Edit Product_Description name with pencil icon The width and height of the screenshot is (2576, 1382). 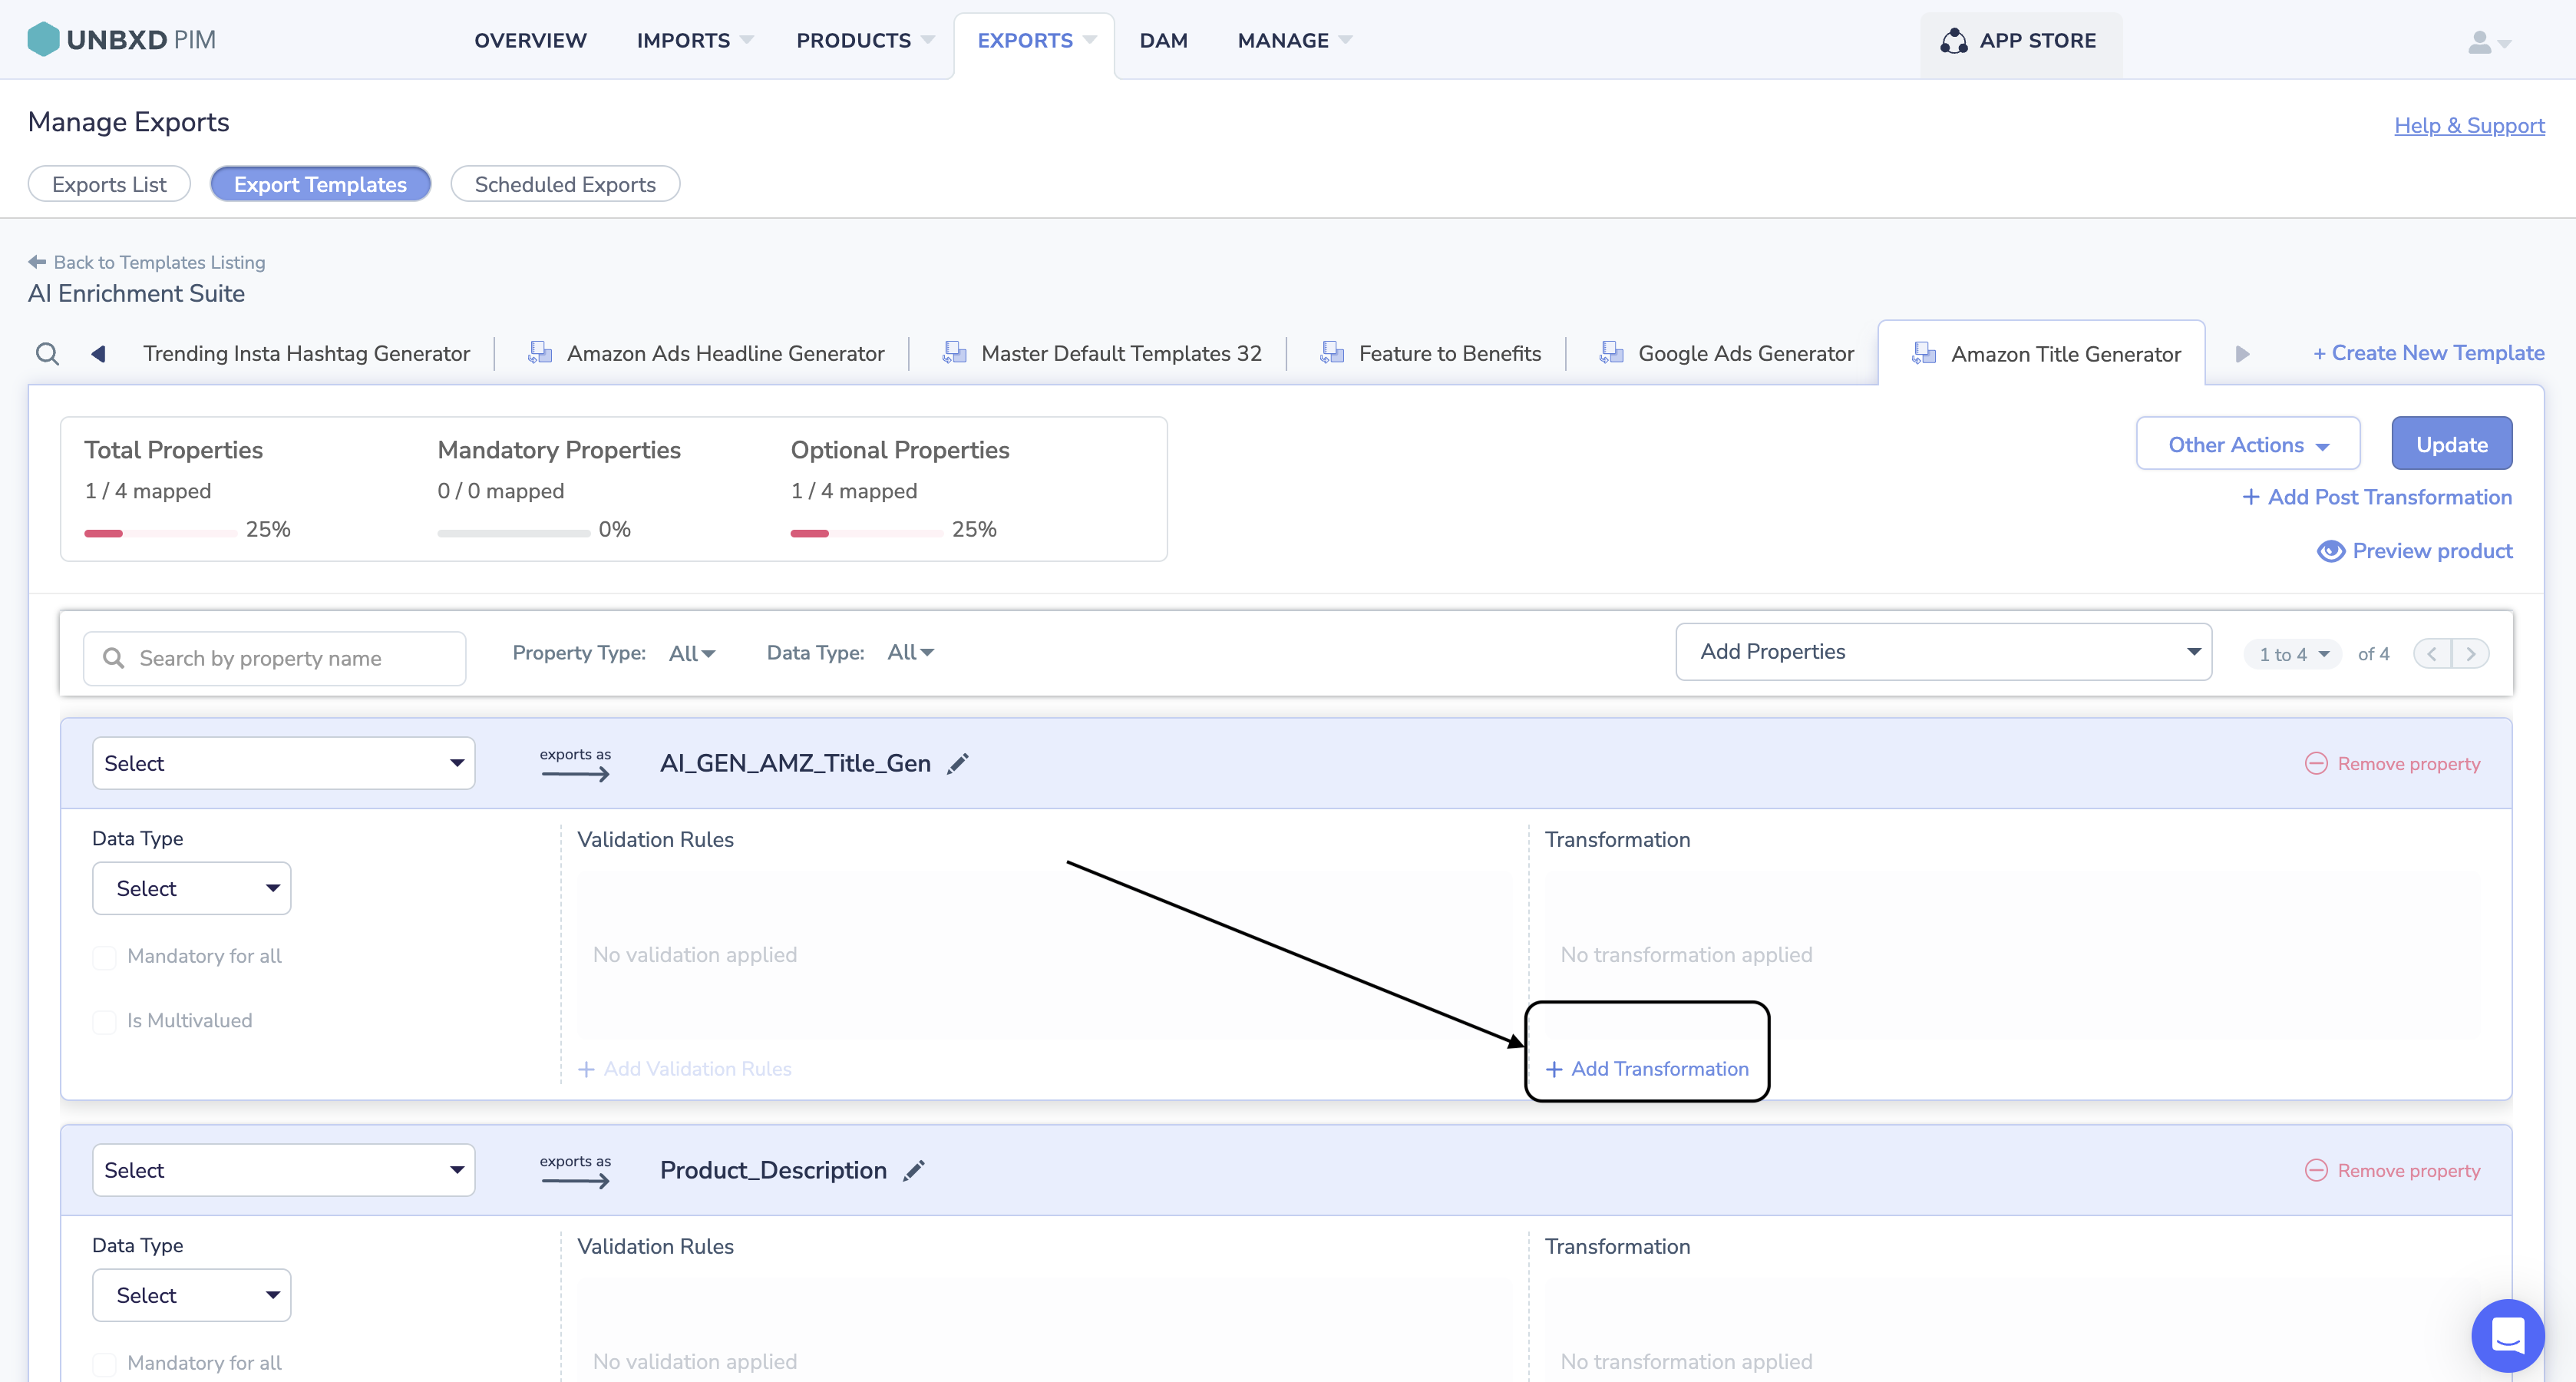pyautogui.click(x=914, y=1171)
